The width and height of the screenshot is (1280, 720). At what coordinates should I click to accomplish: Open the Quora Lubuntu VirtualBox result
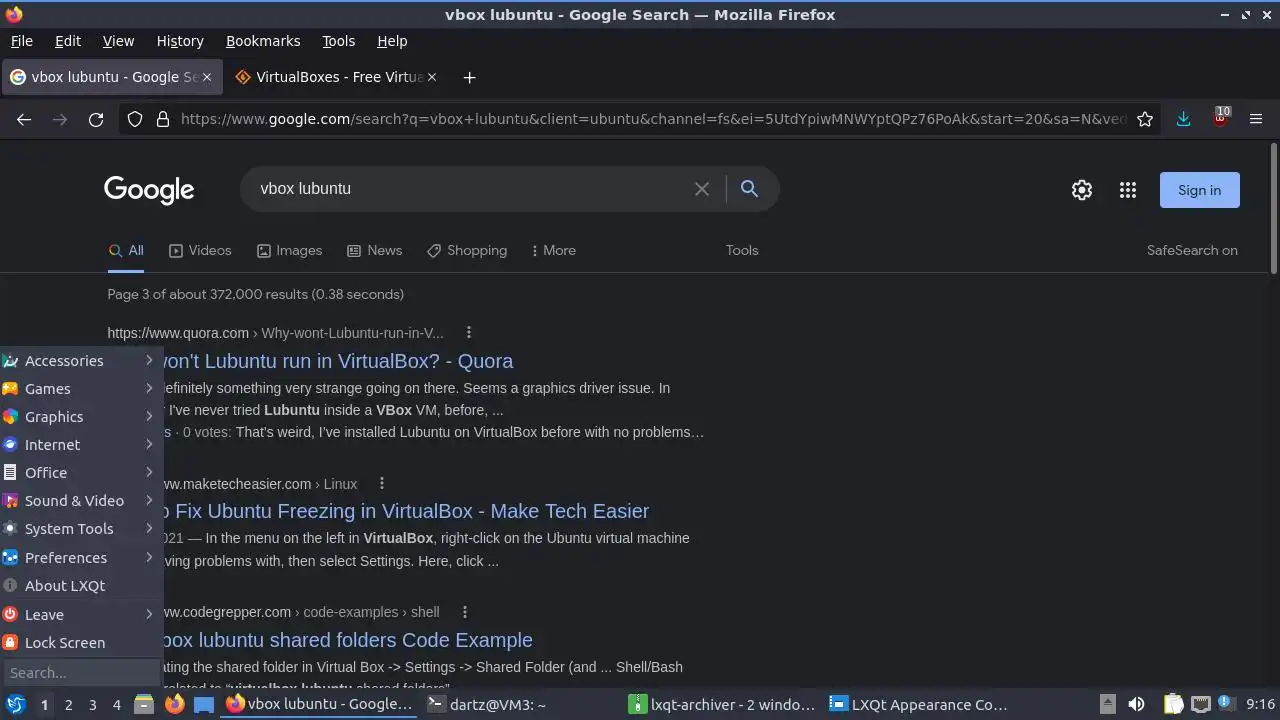click(338, 361)
